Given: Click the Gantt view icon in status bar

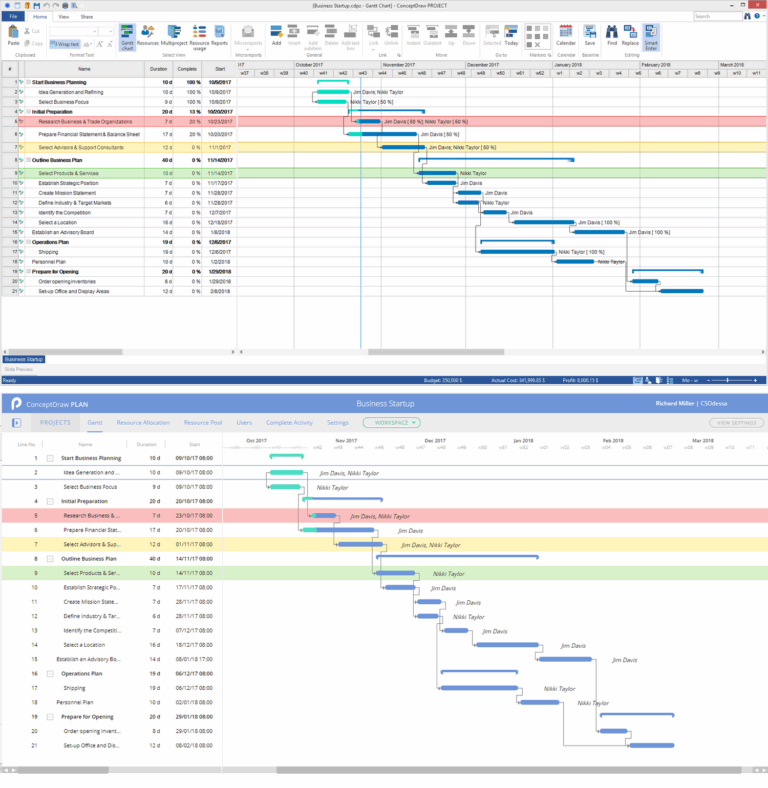Looking at the screenshot, I should pos(637,380).
